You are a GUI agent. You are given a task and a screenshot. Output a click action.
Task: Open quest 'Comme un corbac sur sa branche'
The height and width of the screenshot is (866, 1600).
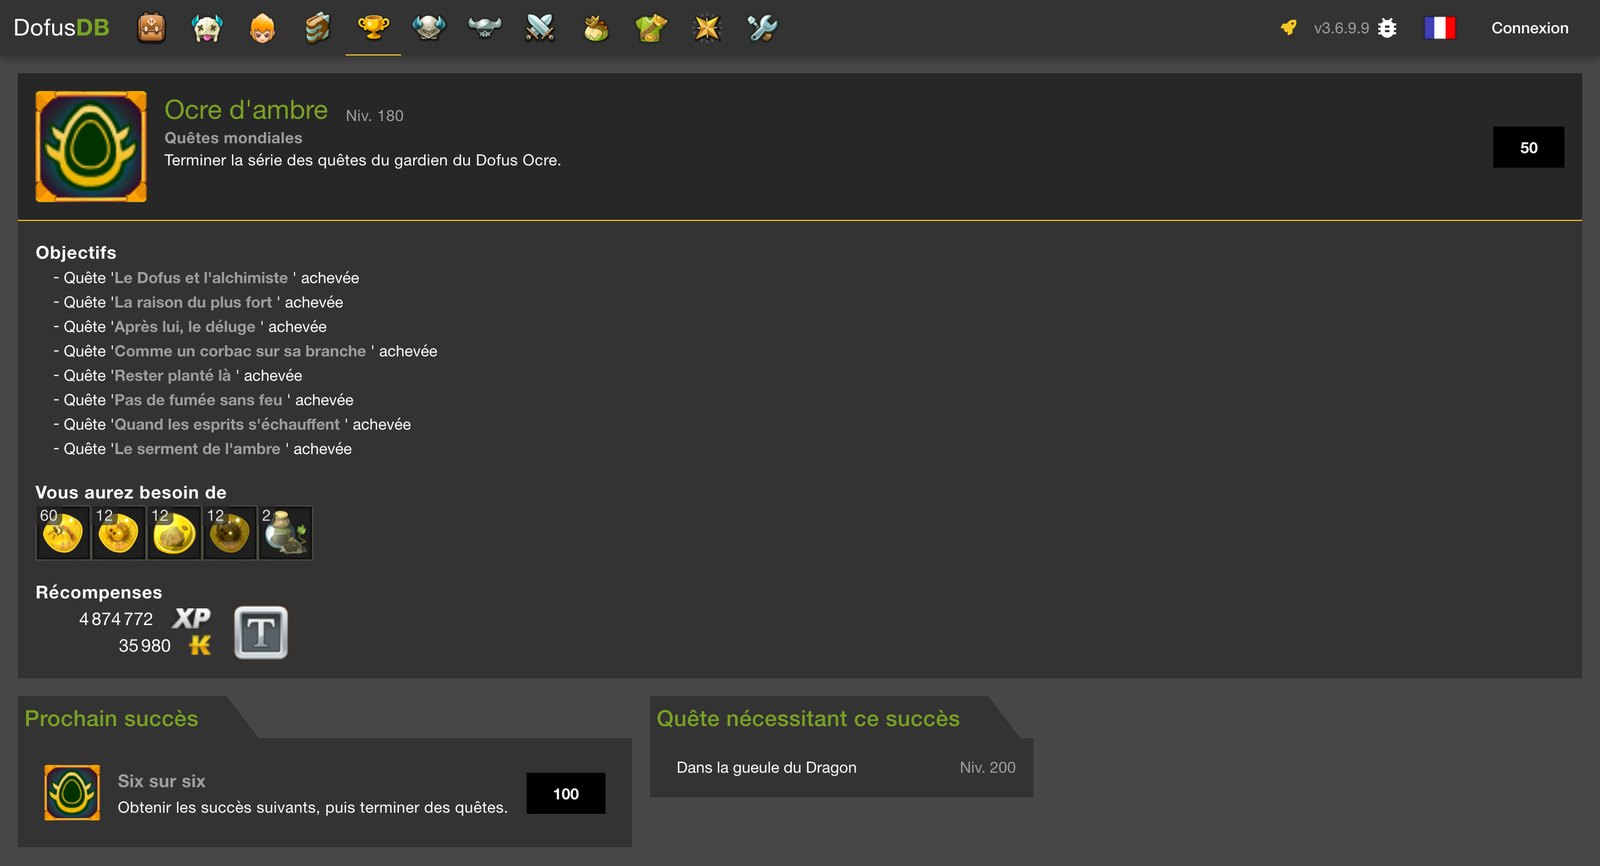coord(240,351)
